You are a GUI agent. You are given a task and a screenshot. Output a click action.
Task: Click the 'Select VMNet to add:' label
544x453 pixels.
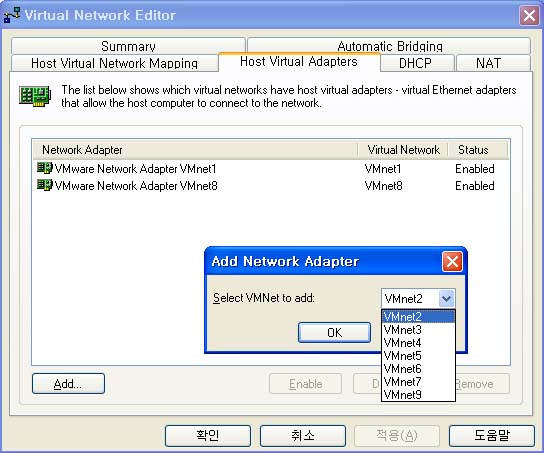(x=264, y=298)
